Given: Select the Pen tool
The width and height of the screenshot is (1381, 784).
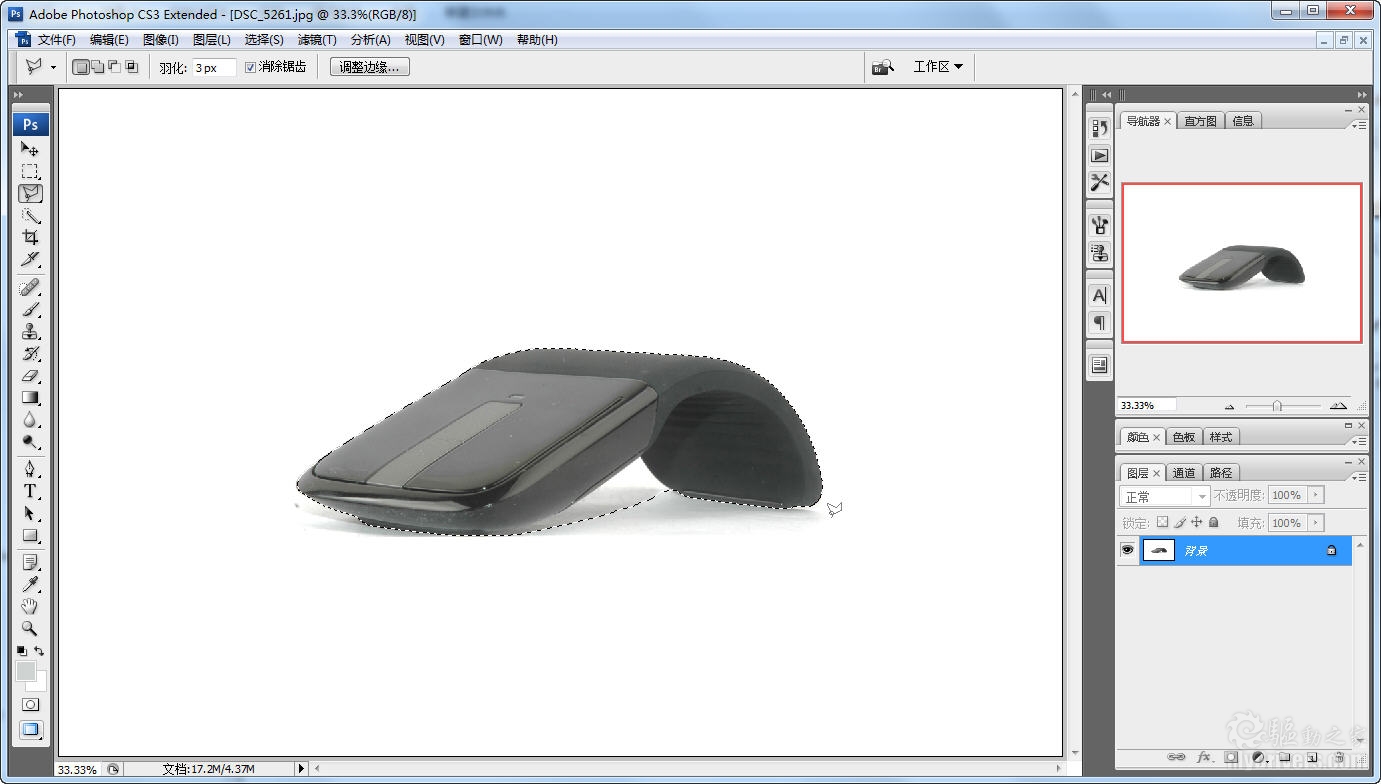Looking at the screenshot, I should click(30, 469).
